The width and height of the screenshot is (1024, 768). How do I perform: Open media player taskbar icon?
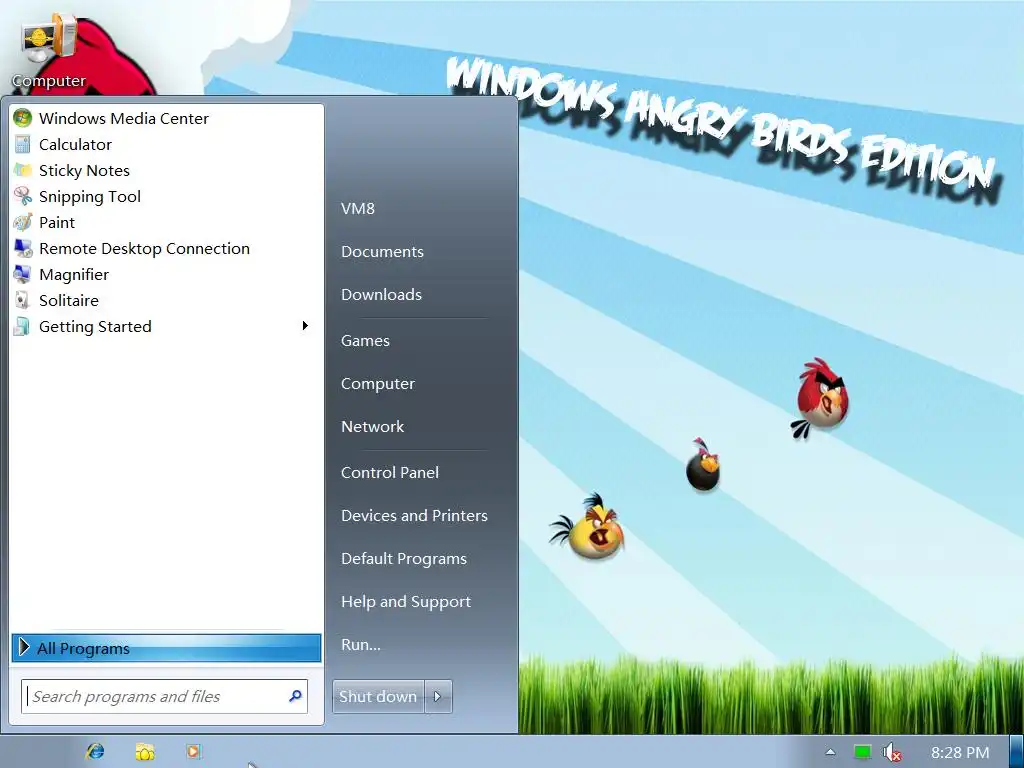click(x=193, y=752)
